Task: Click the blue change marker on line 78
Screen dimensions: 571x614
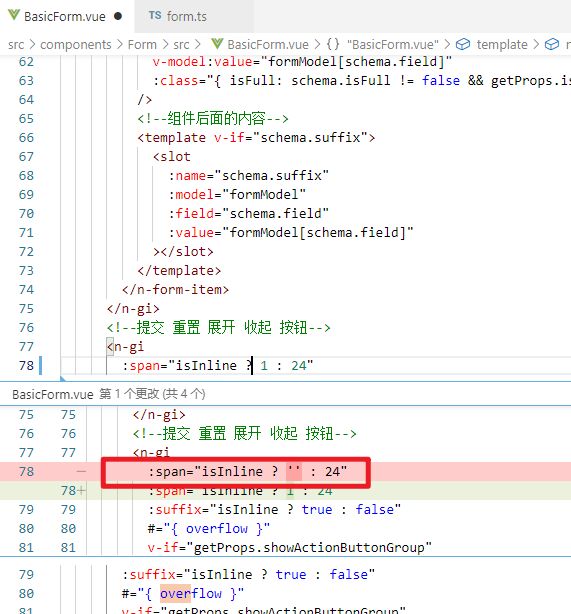Action: pos(40,366)
